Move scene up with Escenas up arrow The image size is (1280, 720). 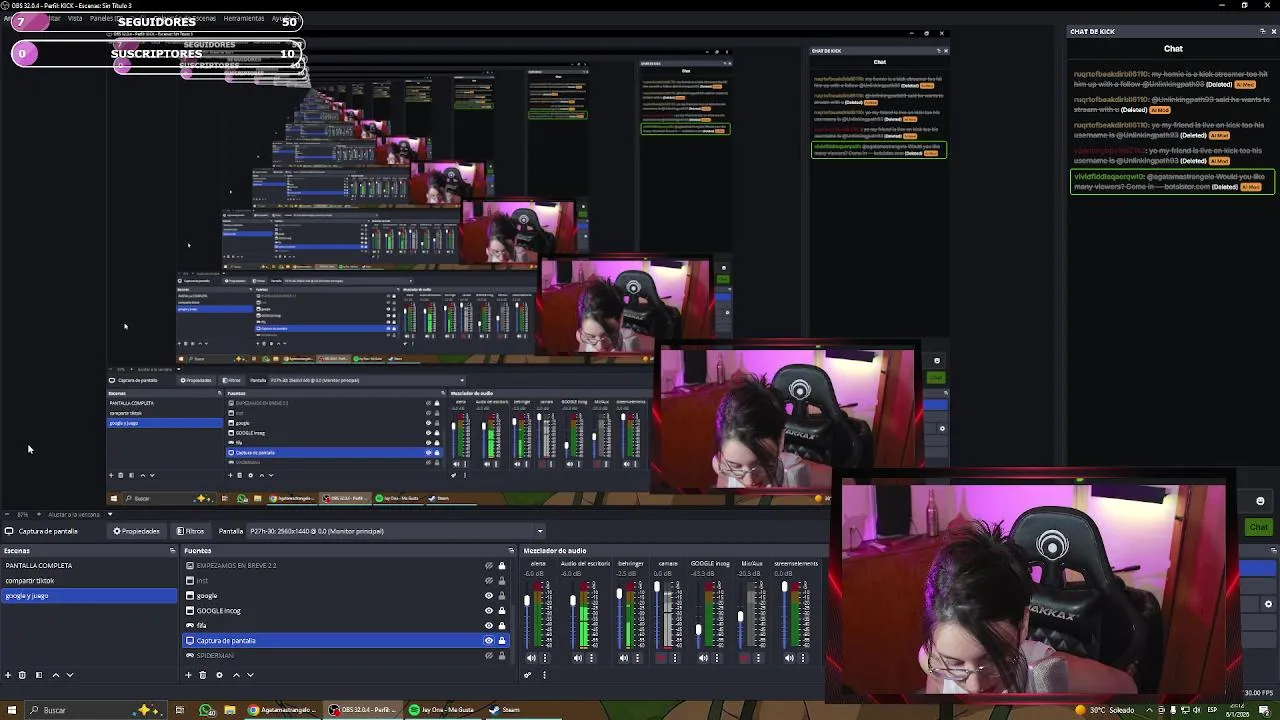(x=55, y=675)
